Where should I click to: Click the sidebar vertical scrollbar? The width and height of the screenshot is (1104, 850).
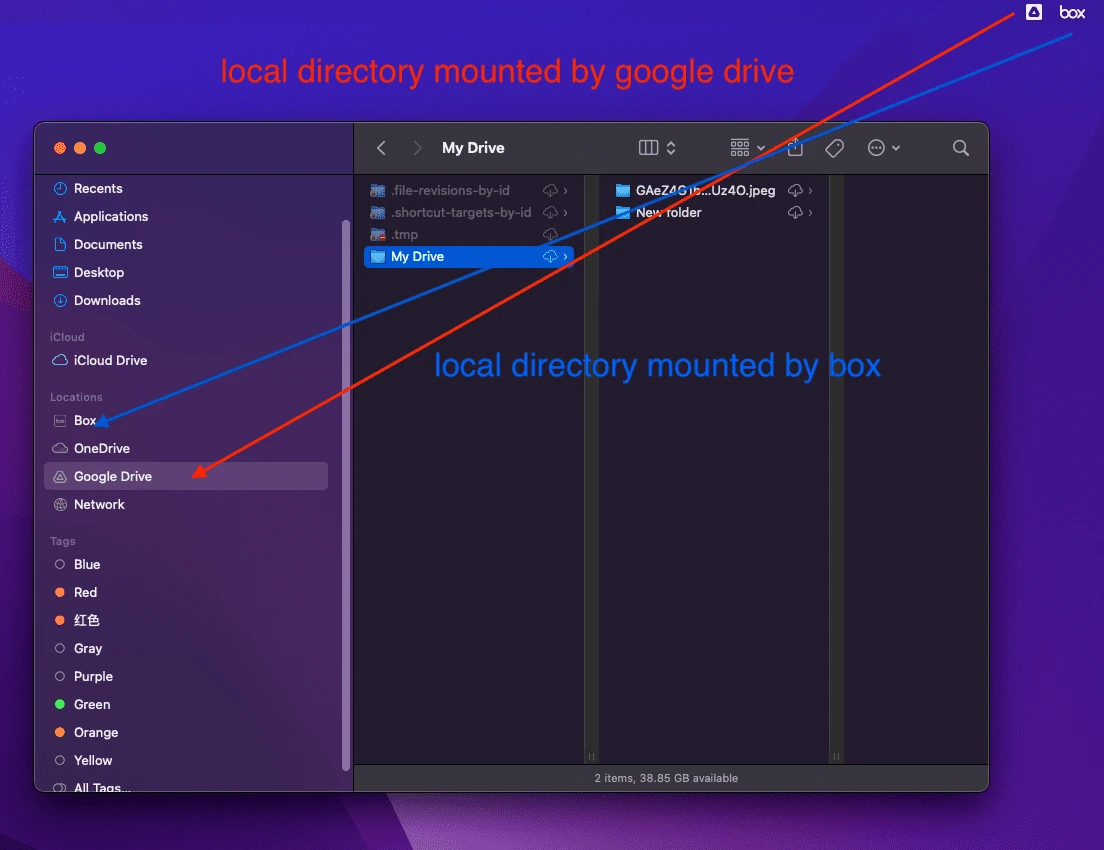(346, 496)
